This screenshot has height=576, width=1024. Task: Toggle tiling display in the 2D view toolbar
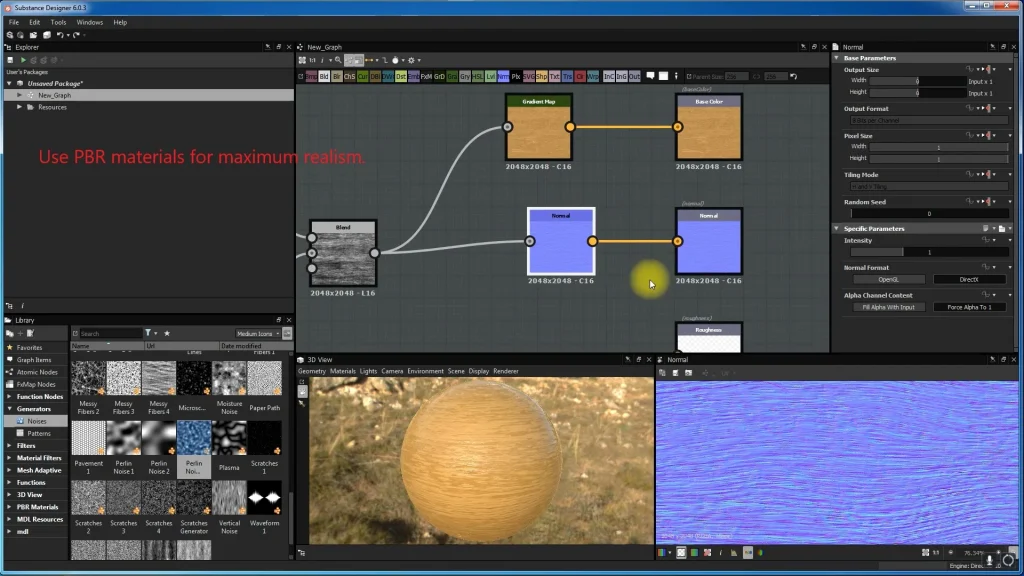click(x=681, y=552)
